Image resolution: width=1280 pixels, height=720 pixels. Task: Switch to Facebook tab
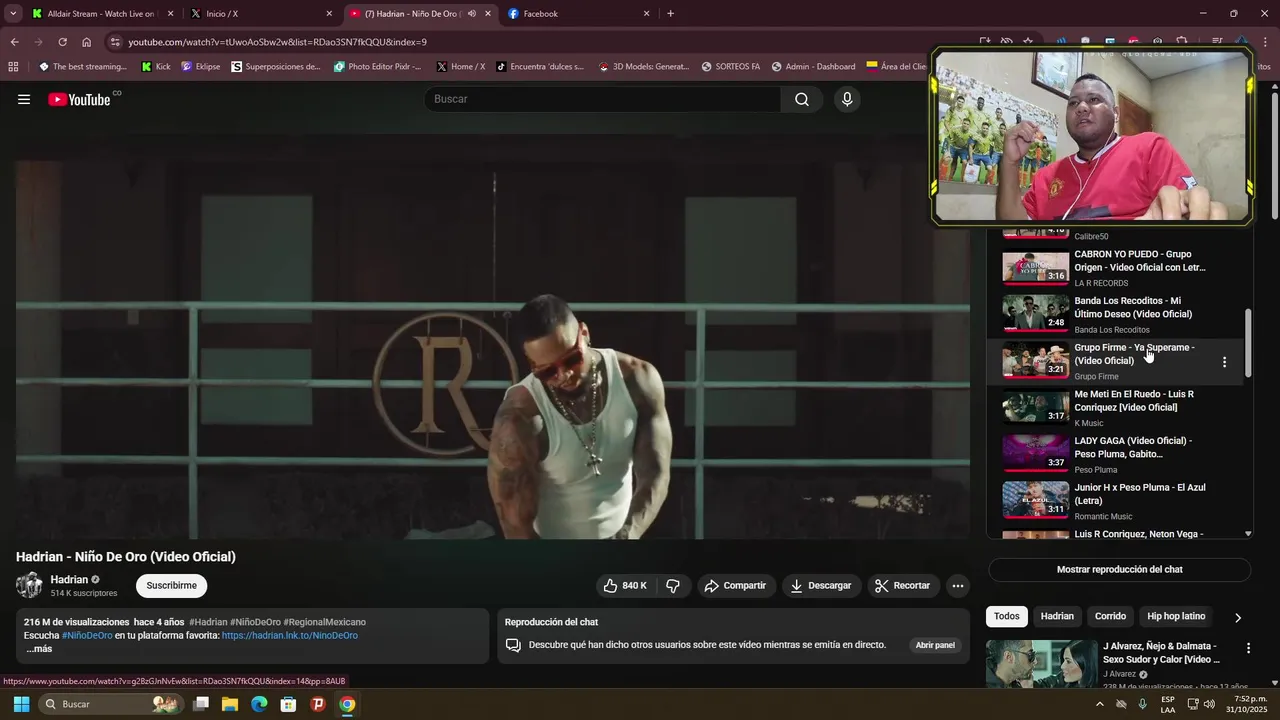coord(578,14)
